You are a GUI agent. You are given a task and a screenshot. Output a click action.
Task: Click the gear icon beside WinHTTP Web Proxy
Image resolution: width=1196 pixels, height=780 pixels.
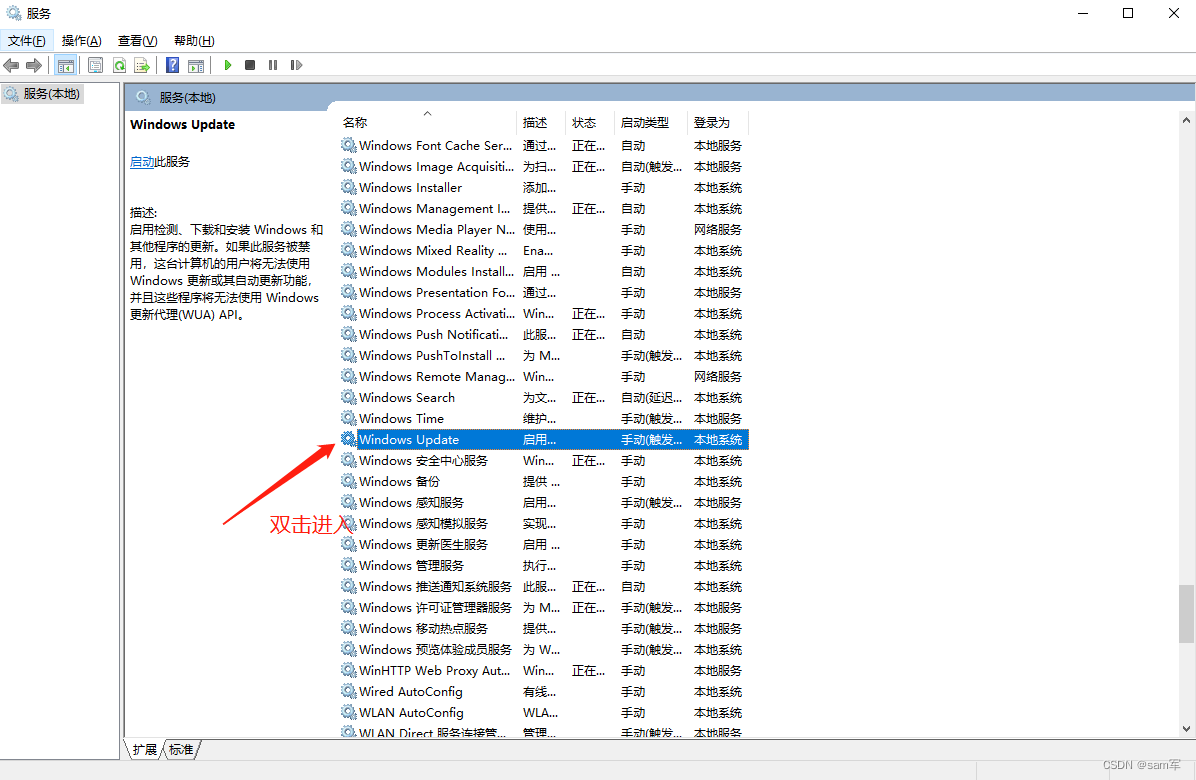[349, 670]
